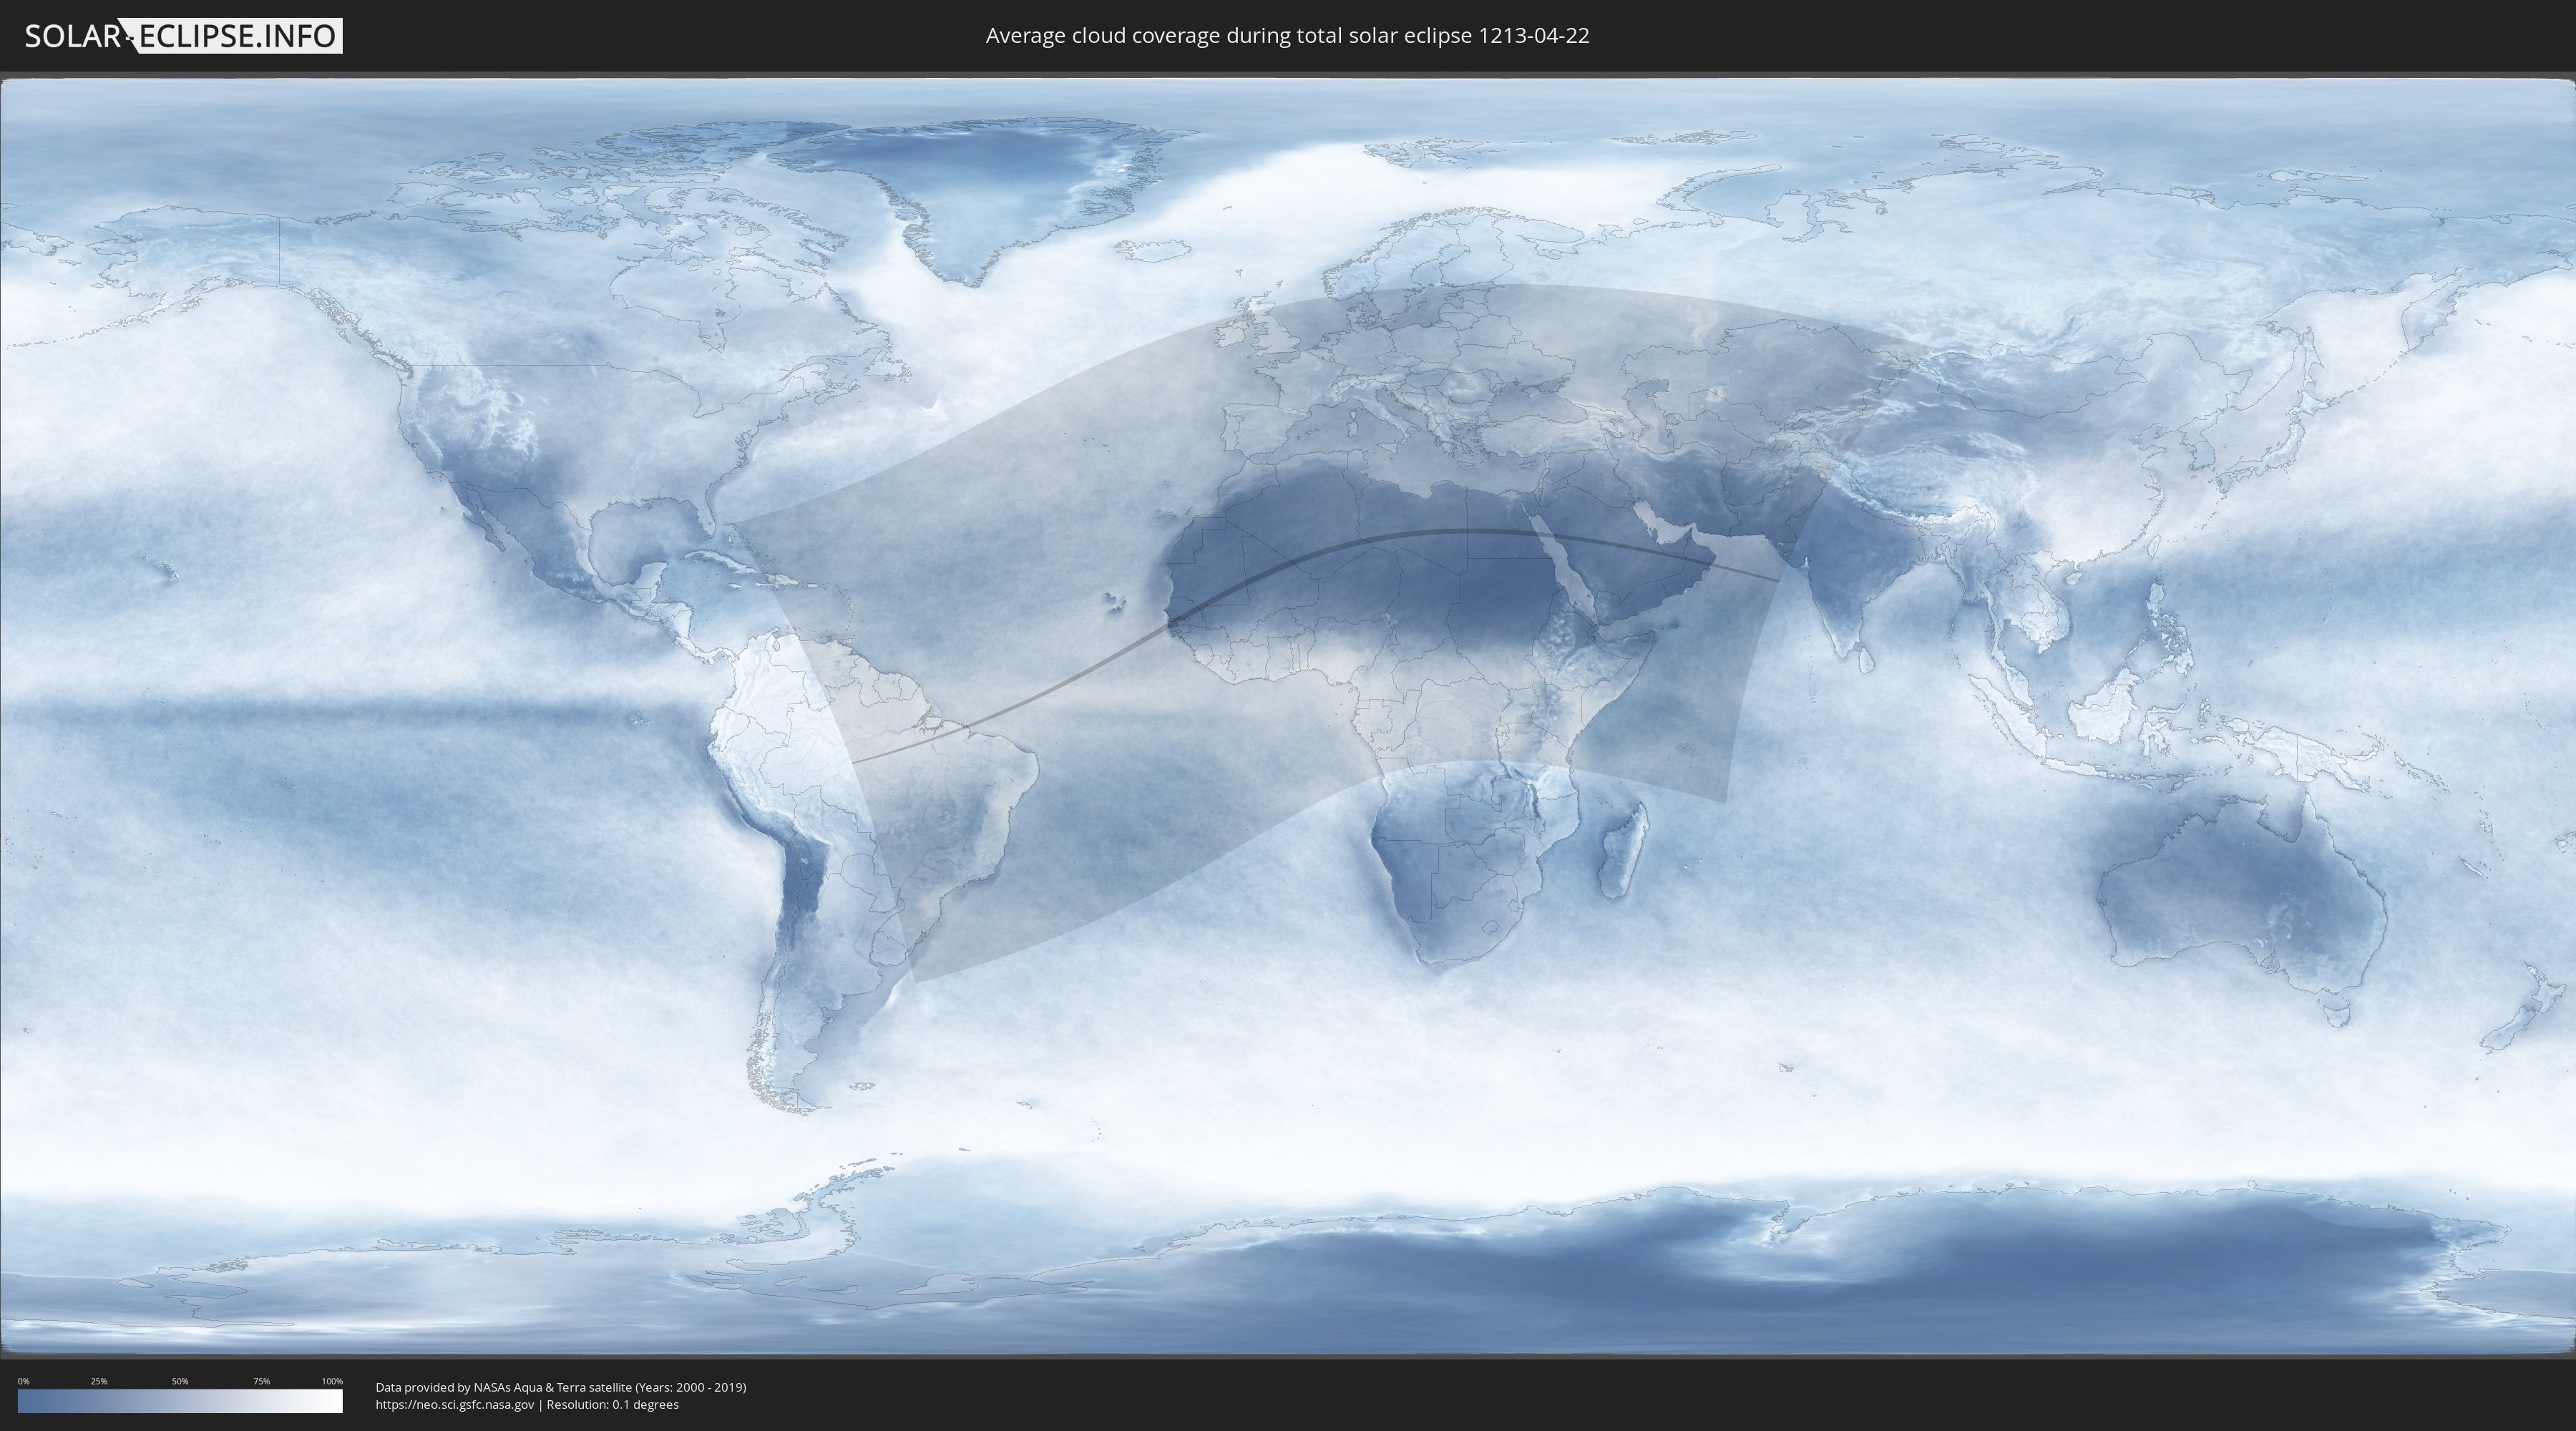Click the https://neo.sci.gsfc.nasa.gov URL text
Image resolution: width=2576 pixels, height=1431 pixels.
click(455, 1405)
